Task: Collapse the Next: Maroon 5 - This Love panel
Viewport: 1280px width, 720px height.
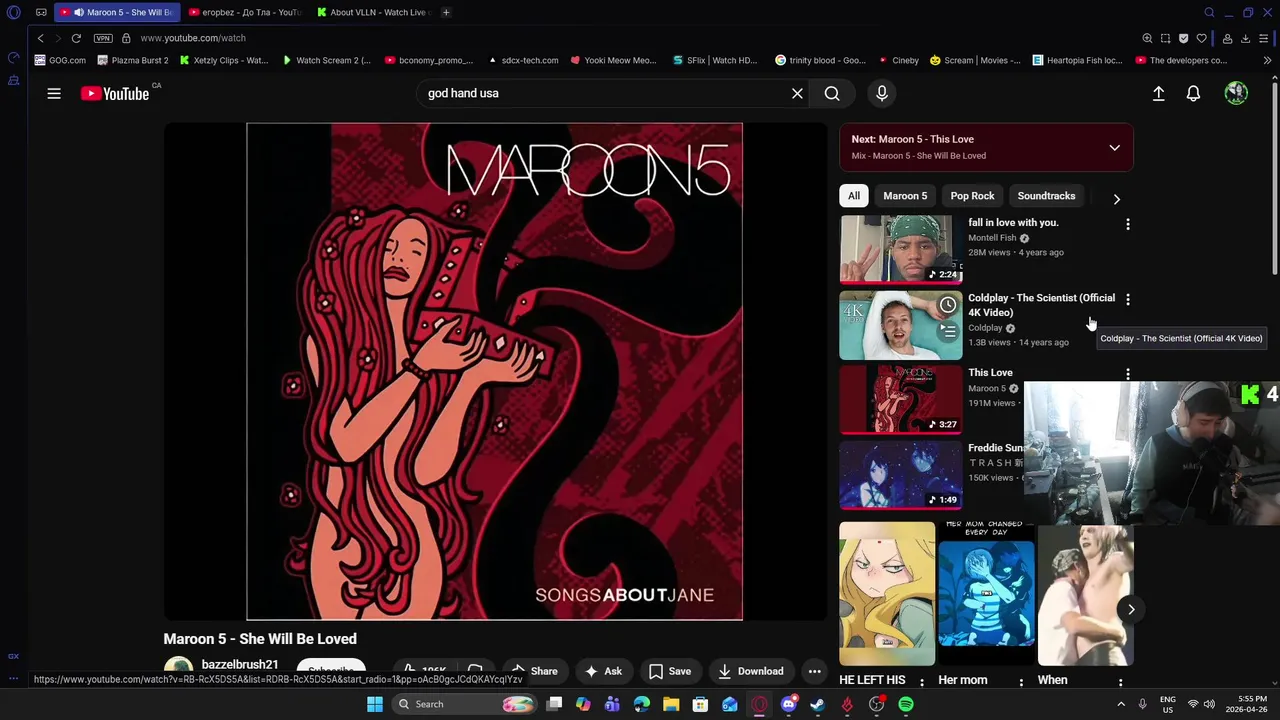Action: click(1114, 148)
